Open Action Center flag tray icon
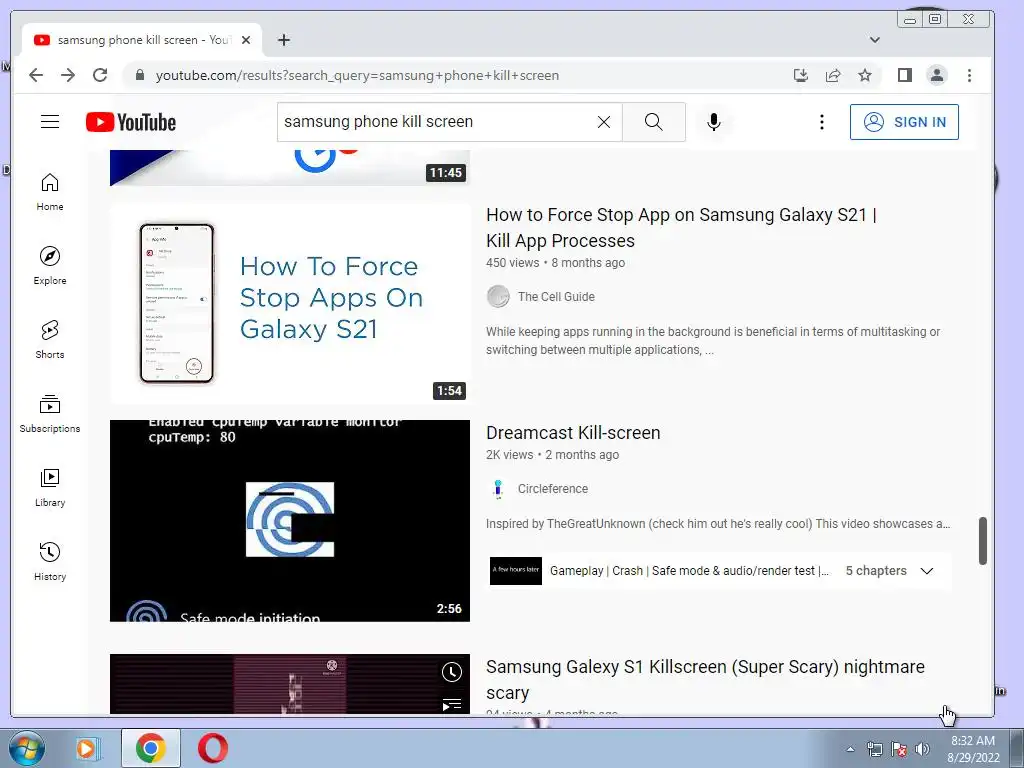Image resolution: width=1024 pixels, height=768 pixels. [899, 749]
